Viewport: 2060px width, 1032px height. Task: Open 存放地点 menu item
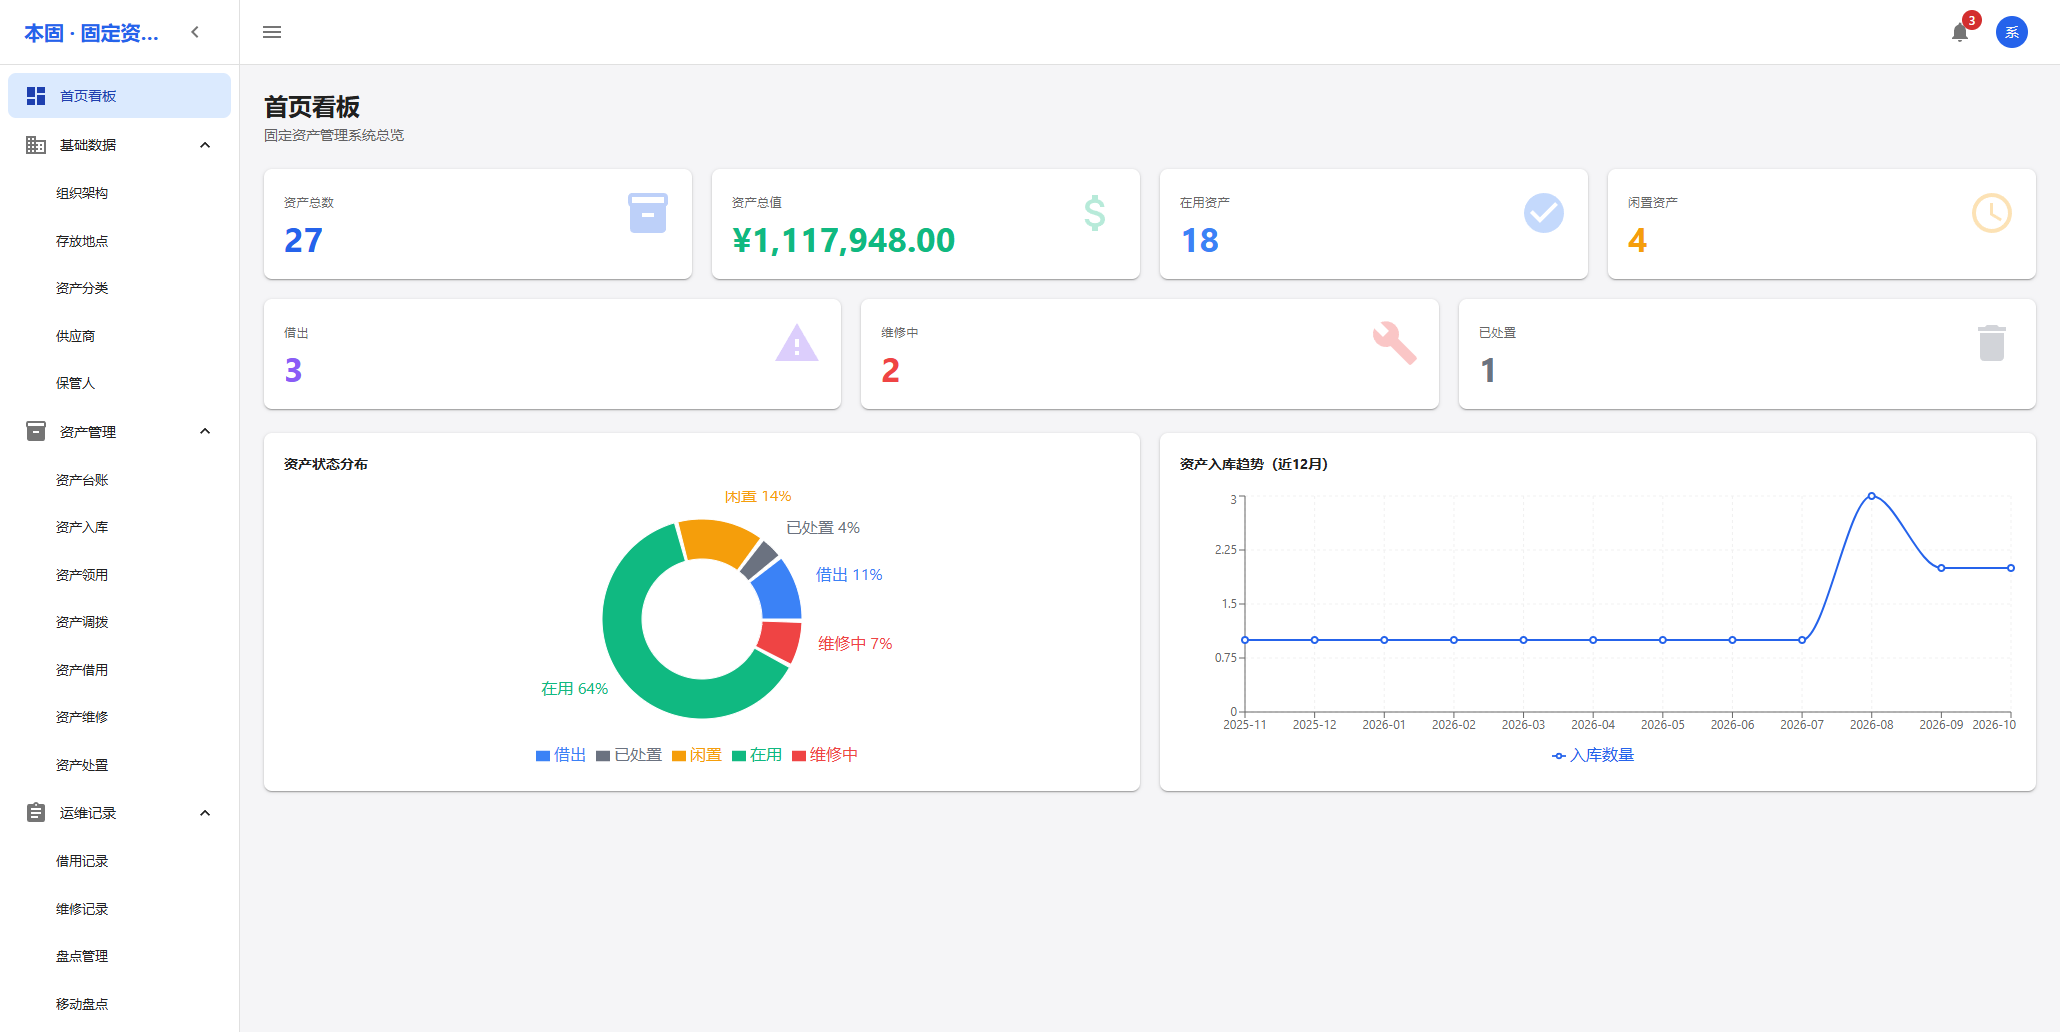tap(119, 241)
